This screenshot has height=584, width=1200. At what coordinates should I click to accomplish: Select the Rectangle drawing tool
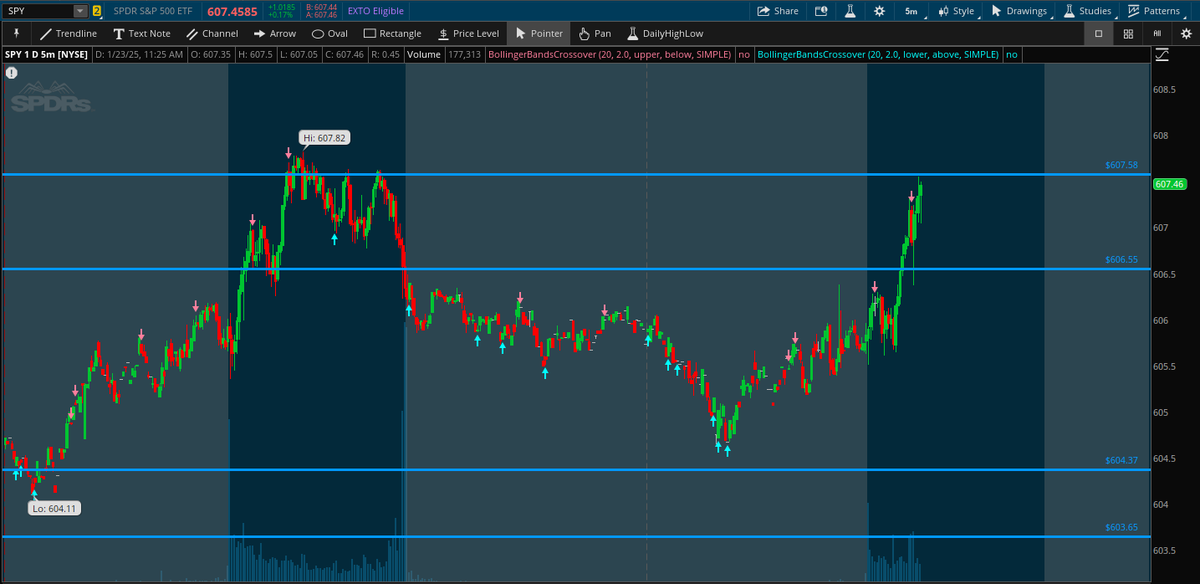click(392, 33)
